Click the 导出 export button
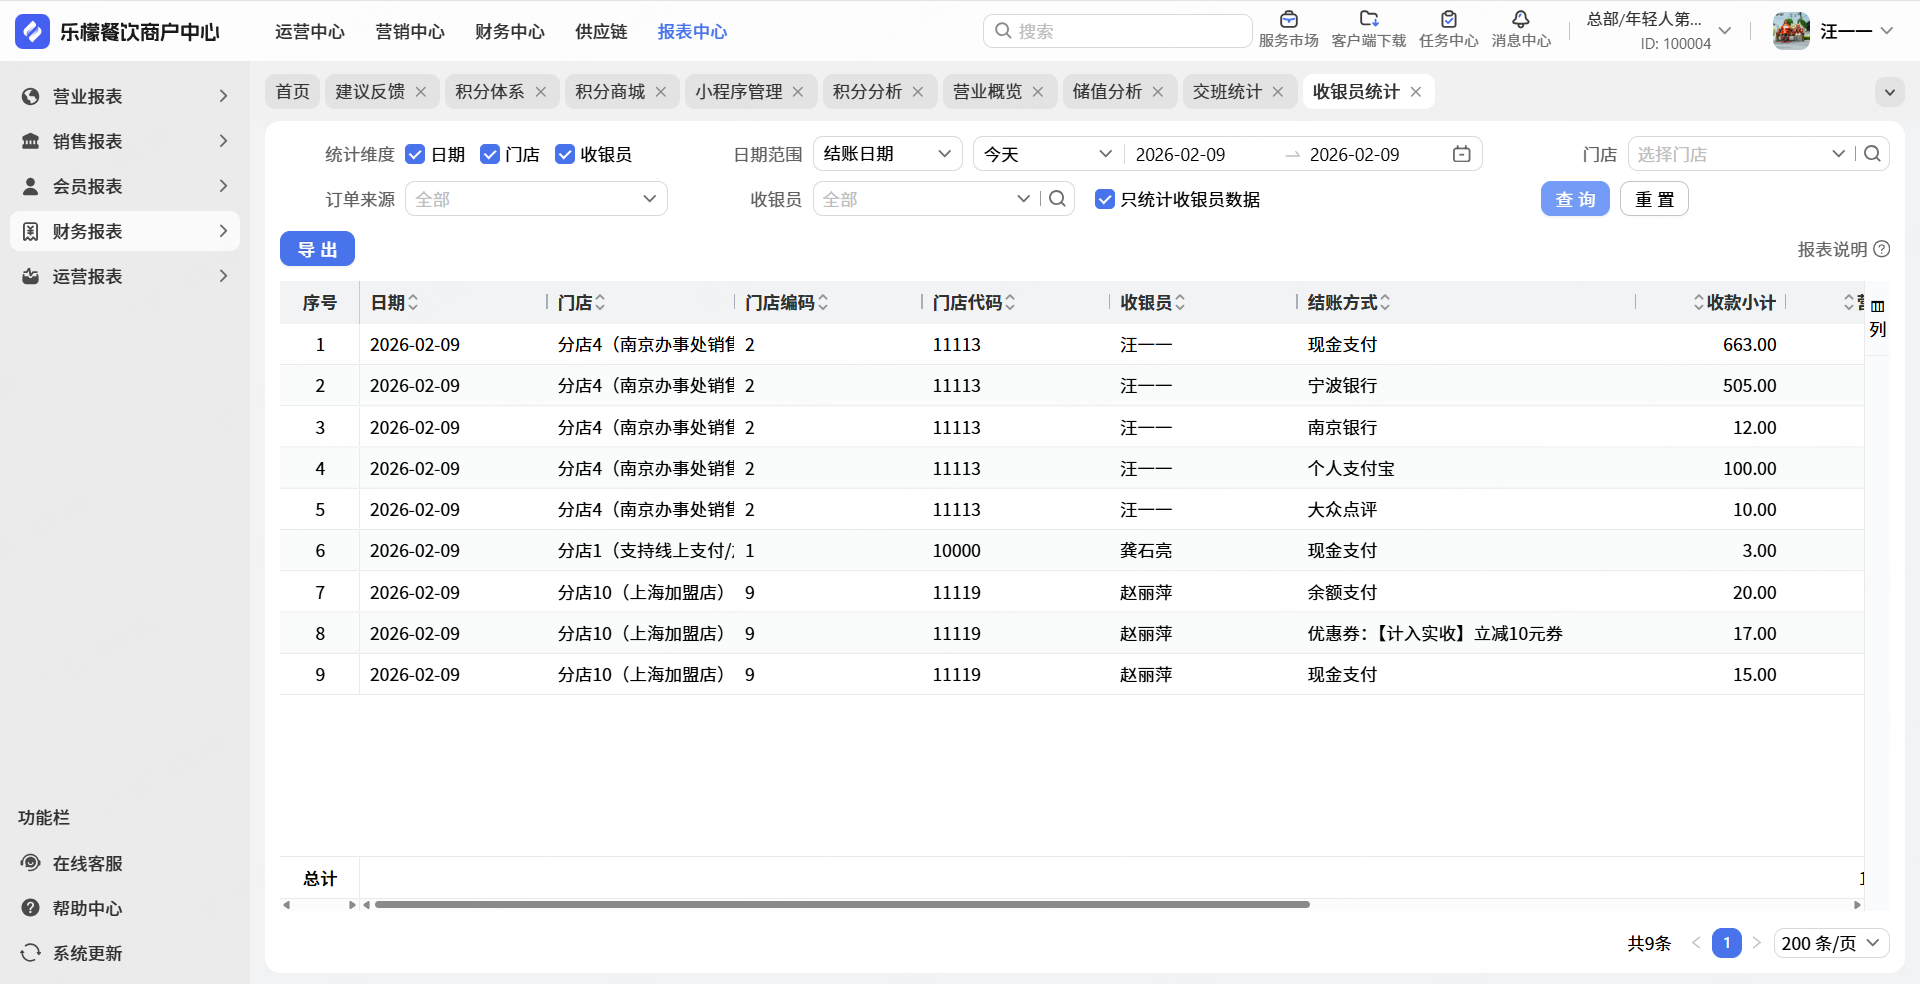This screenshot has width=1920, height=984. pyautogui.click(x=317, y=249)
